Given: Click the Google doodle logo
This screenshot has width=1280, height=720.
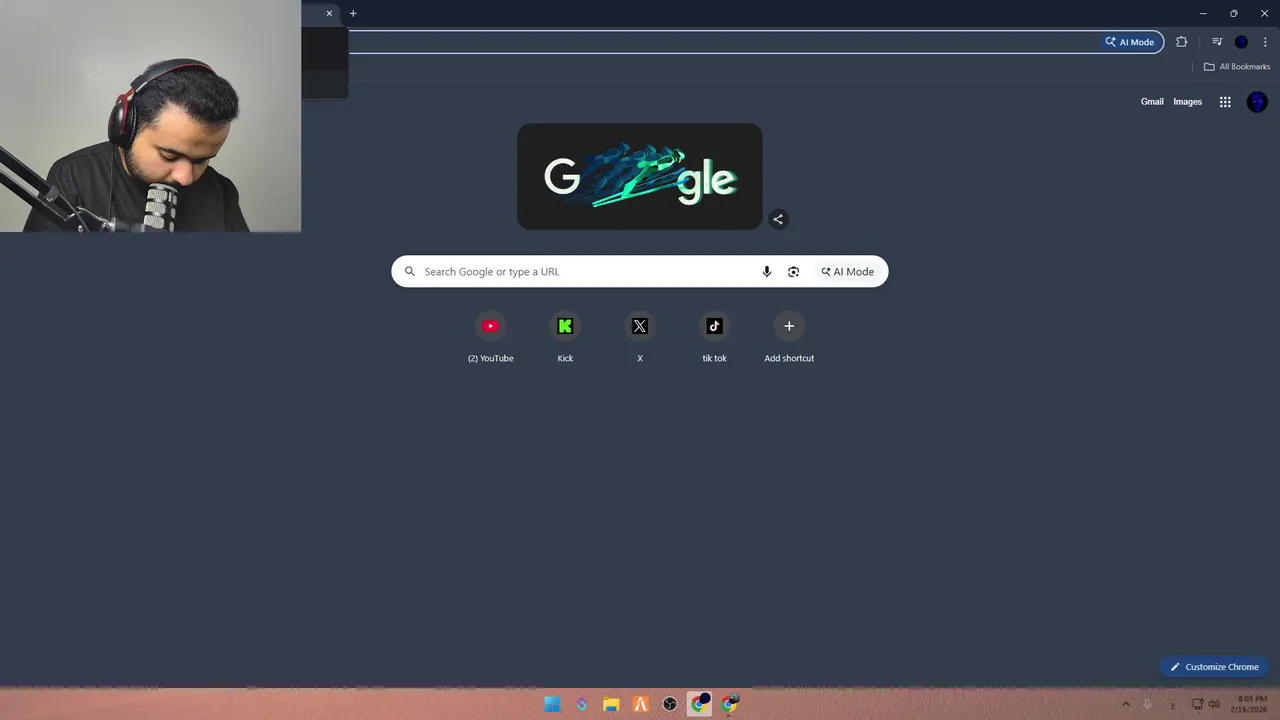Looking at the screenshot, I should point(640,177).
